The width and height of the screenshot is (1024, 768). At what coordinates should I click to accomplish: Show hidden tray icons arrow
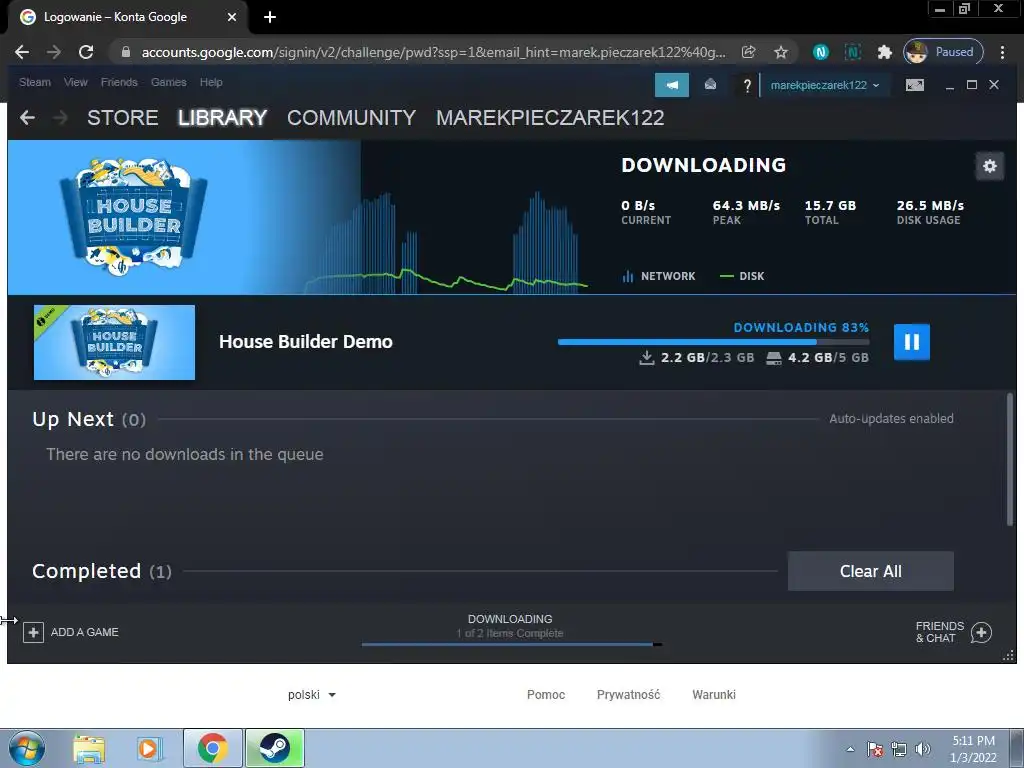click(x=850, y=749)
